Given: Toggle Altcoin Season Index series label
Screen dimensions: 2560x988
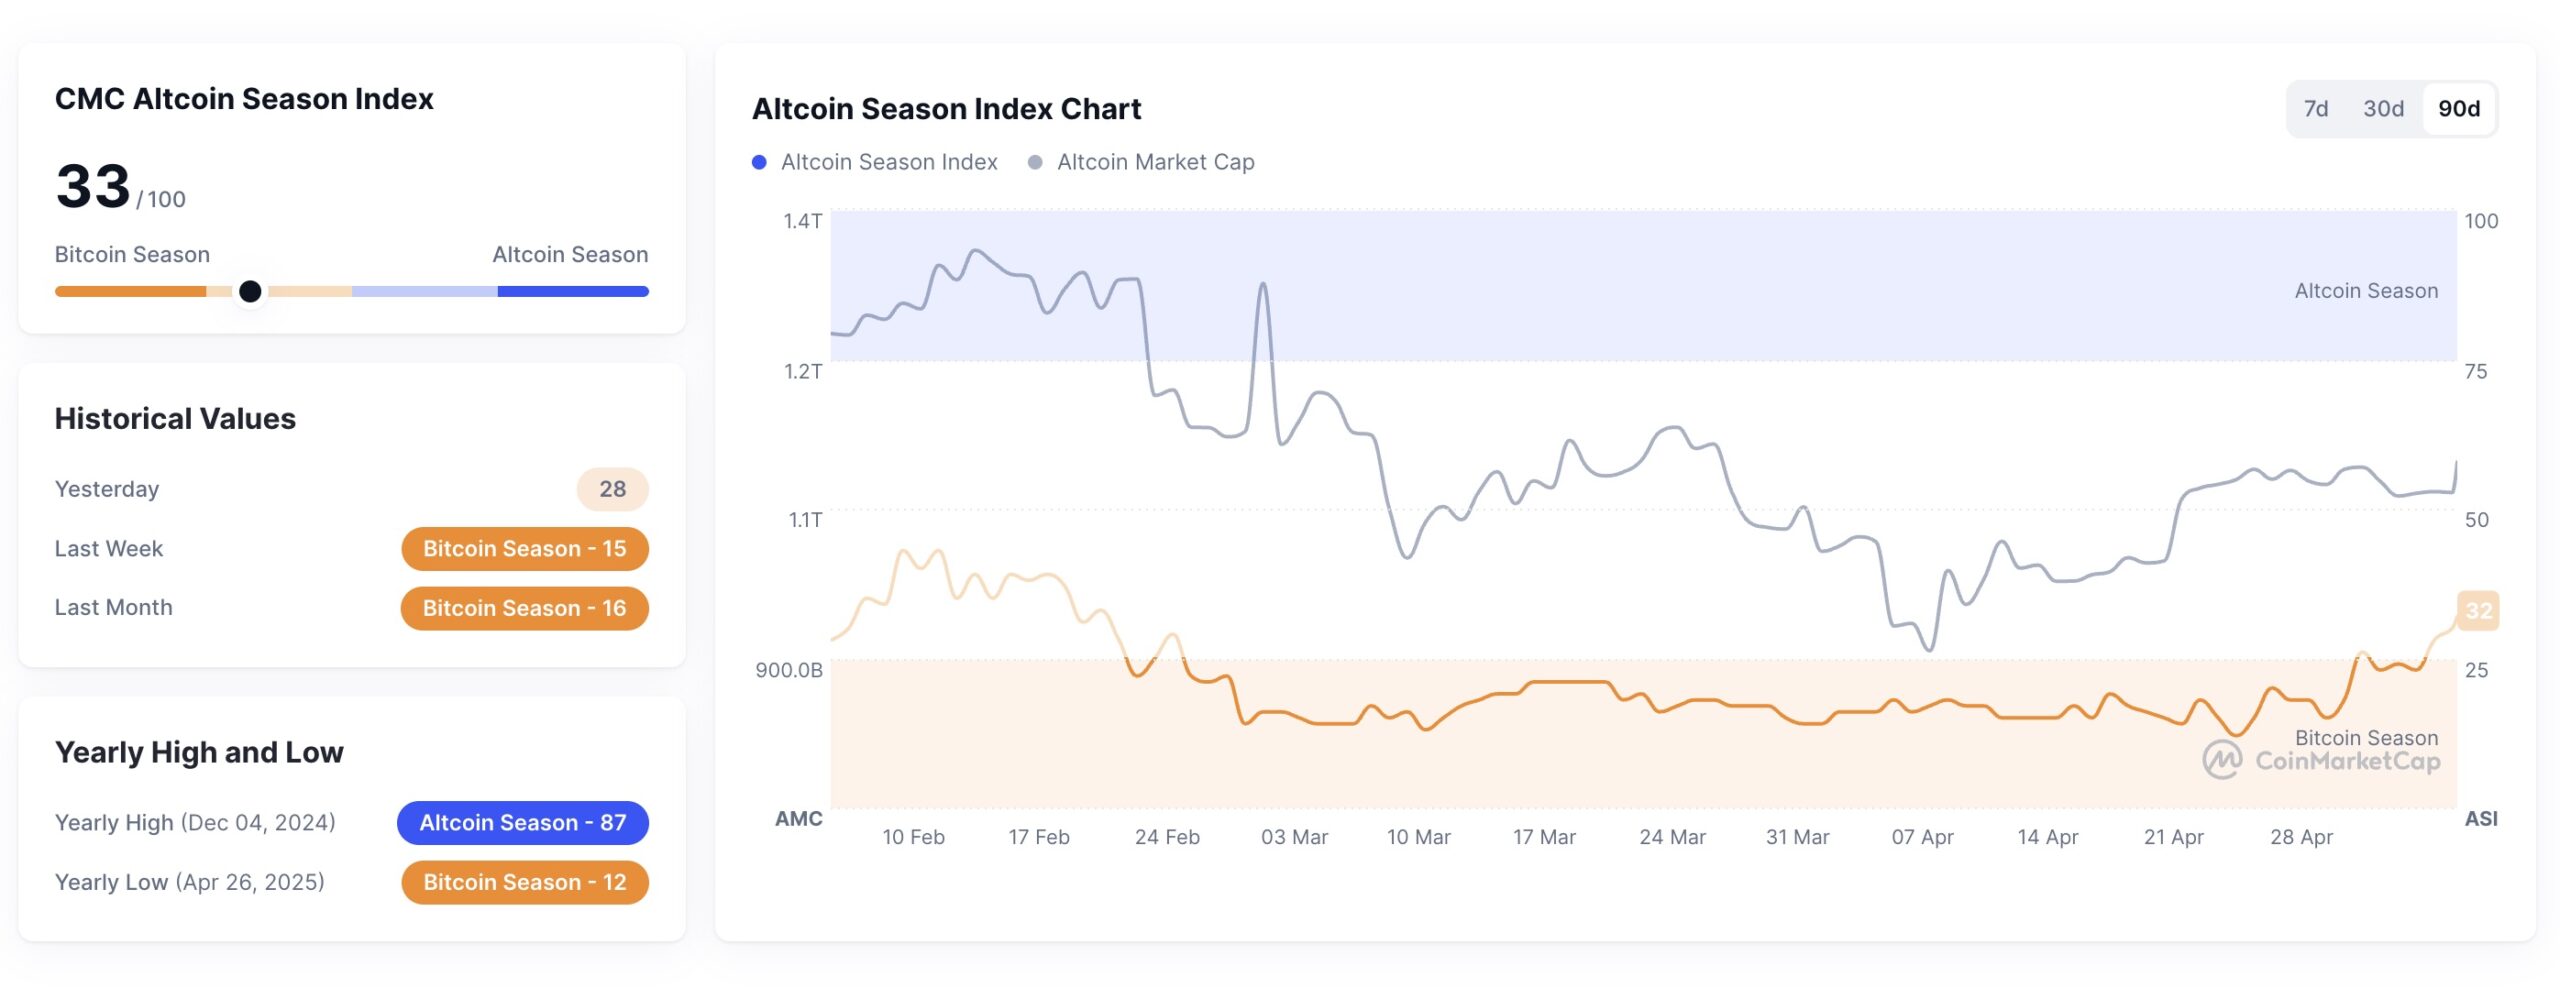Looking at the screenshot, I should tap(889, 162).
